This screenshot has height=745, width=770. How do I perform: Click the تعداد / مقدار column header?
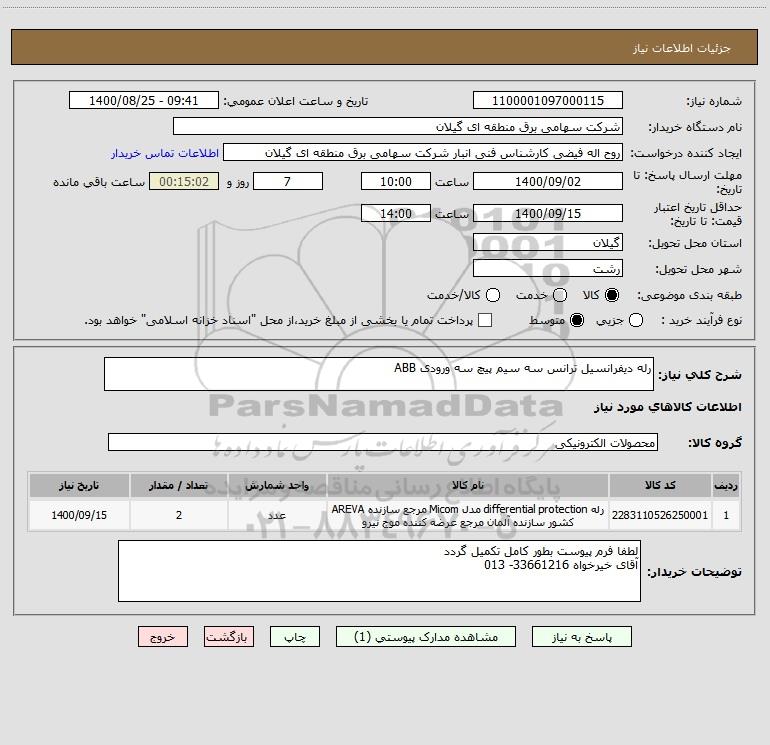tap(179, 485)
